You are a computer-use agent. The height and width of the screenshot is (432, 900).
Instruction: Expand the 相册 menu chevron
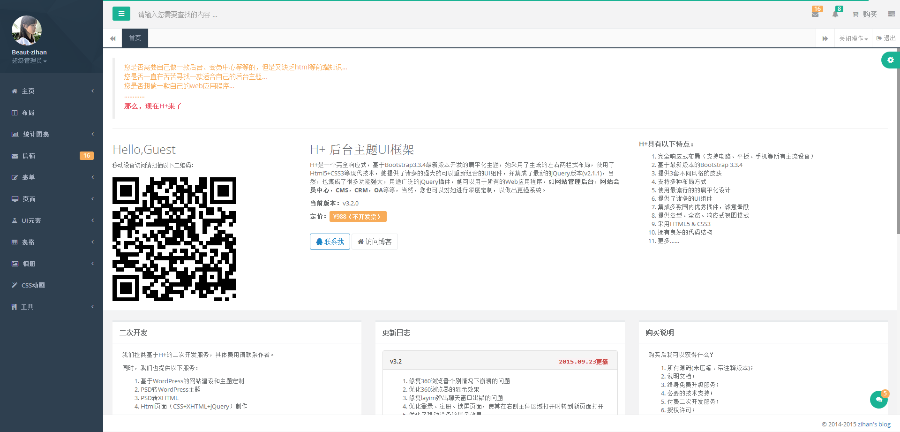point(93,263)
